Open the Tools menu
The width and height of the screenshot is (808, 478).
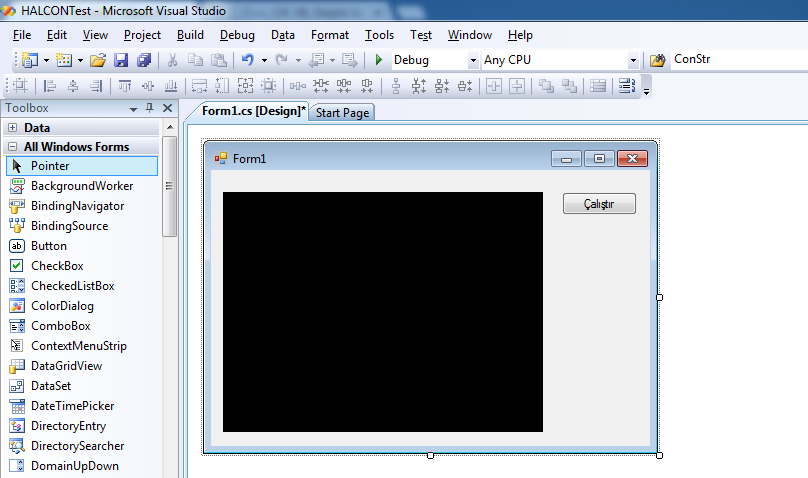[379, 35]
